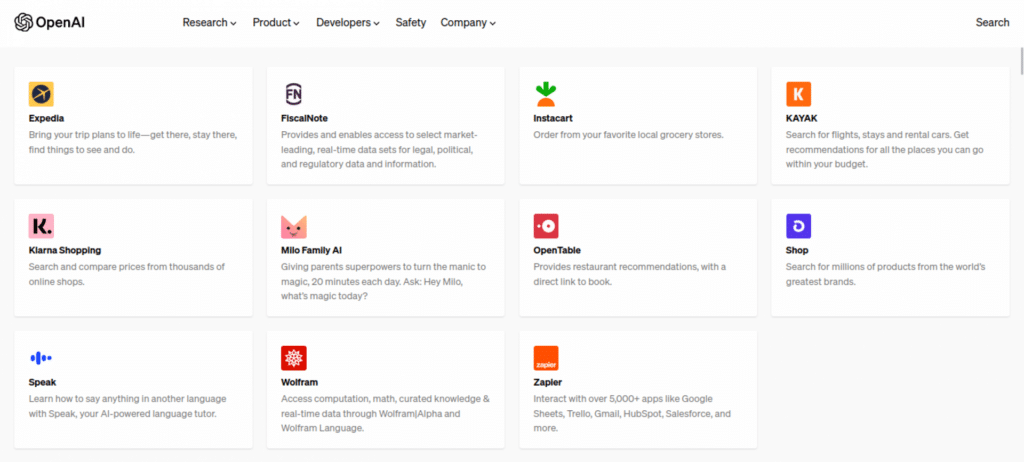The width and height of the screenshot is (1024, 462).
Task: Click the red OpenTable icon
Action: 546,226
